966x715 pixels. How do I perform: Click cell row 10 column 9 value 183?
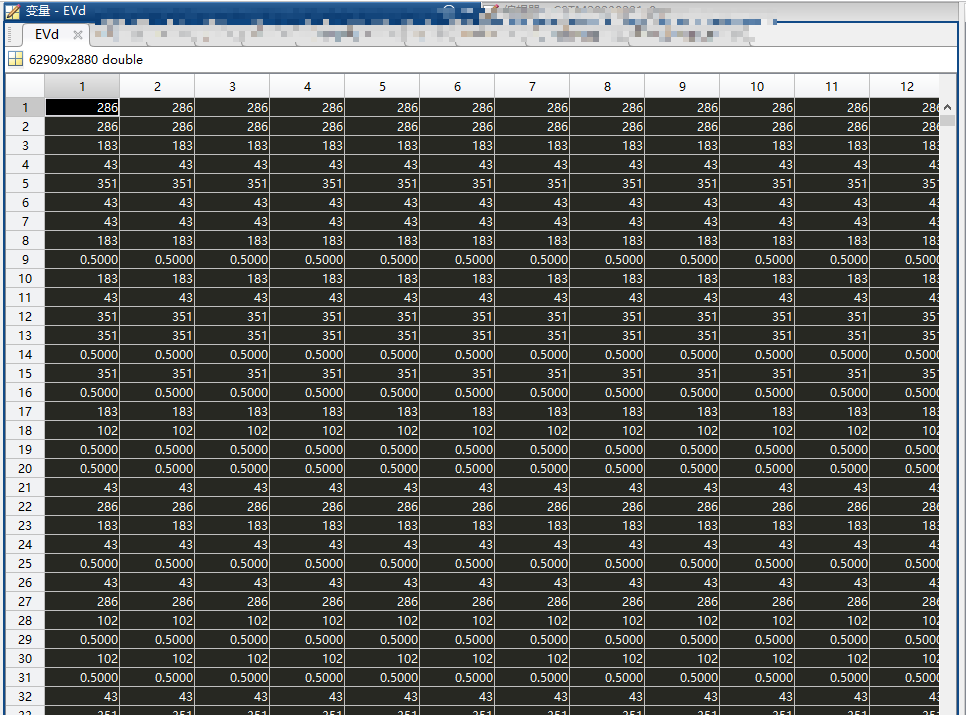pos(682,278)
